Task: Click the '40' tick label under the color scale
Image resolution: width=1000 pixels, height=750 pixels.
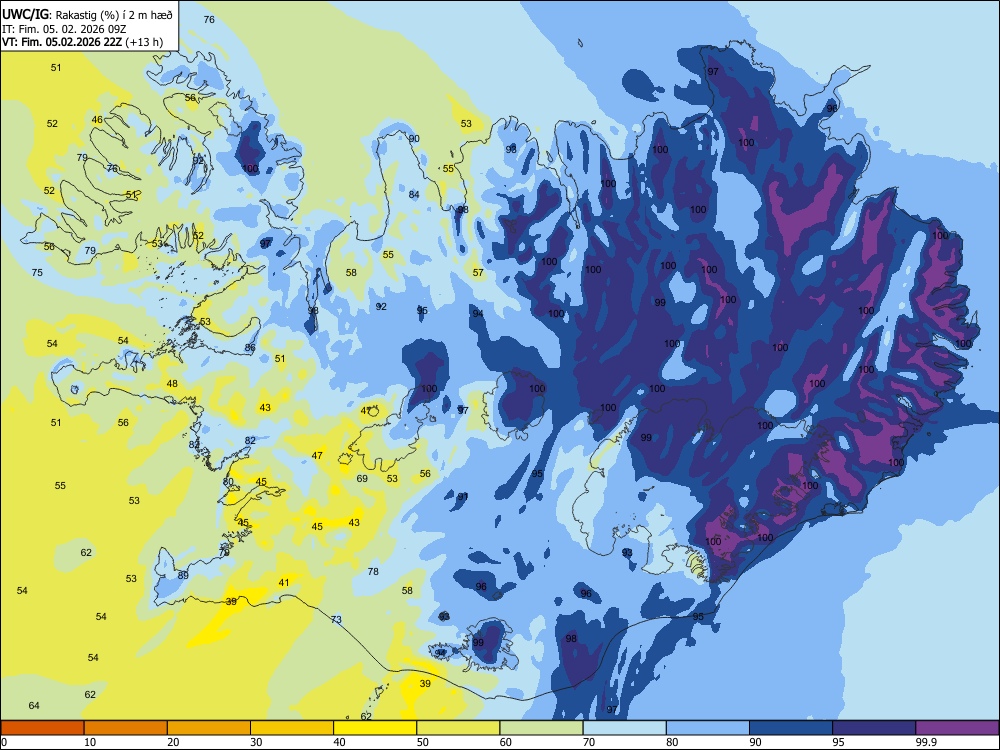Action: (339, 742)
